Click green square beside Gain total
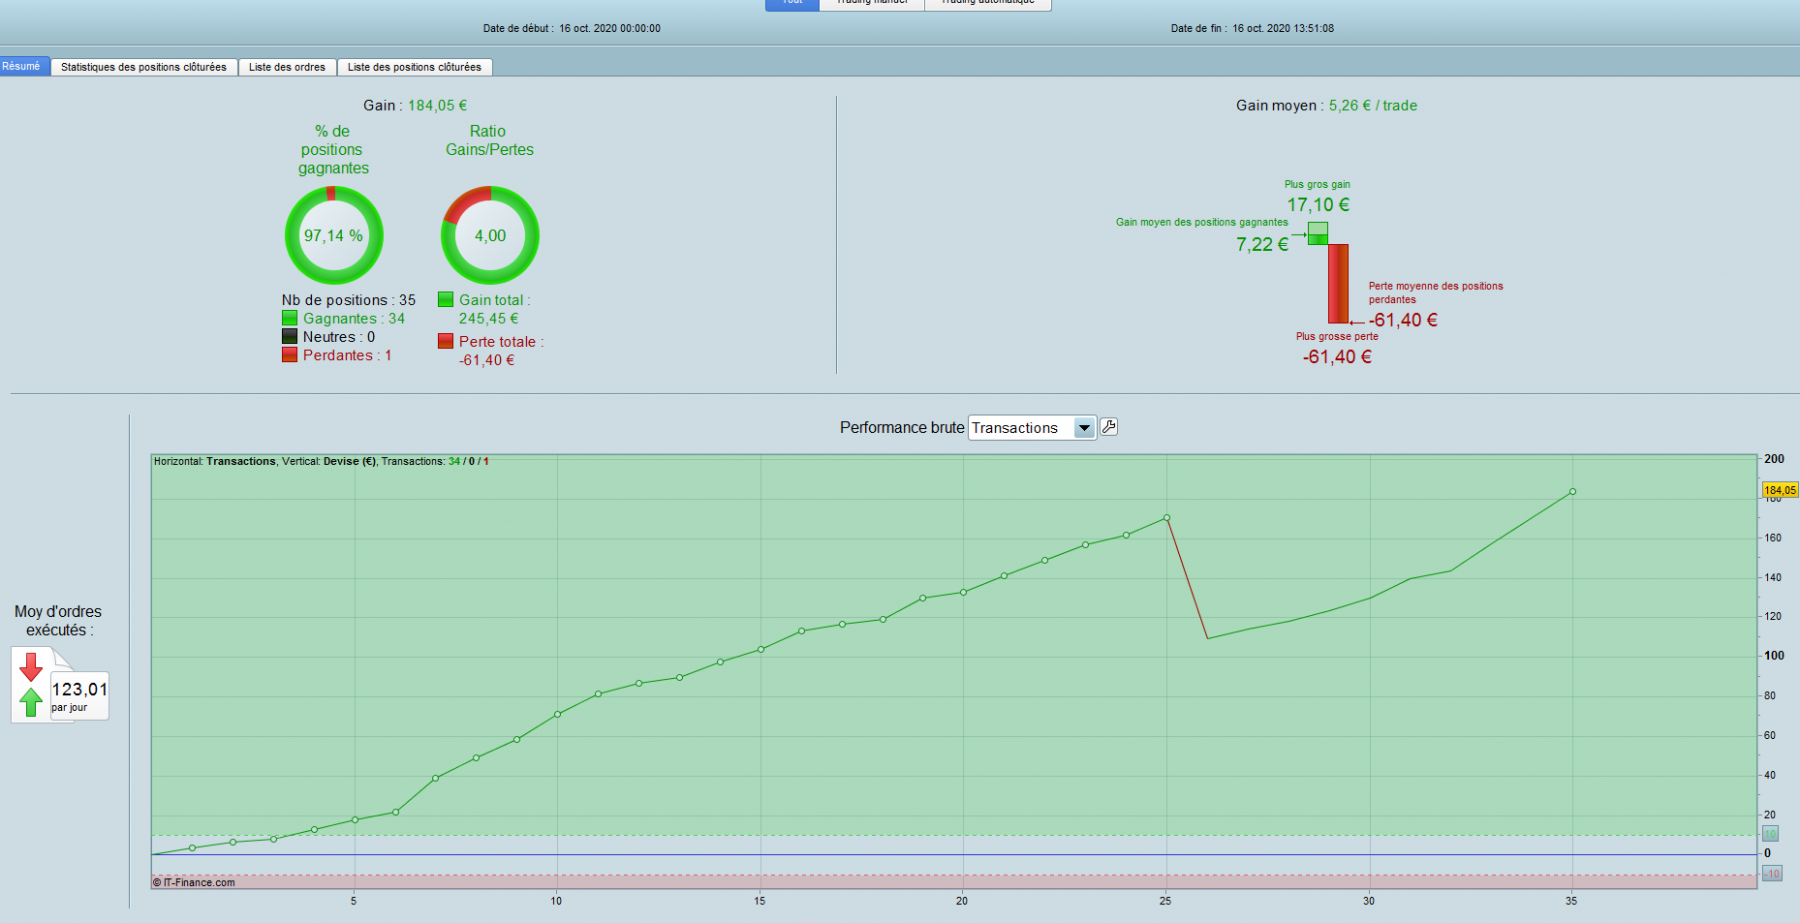Screen dimensions: 1800x923 445,299
